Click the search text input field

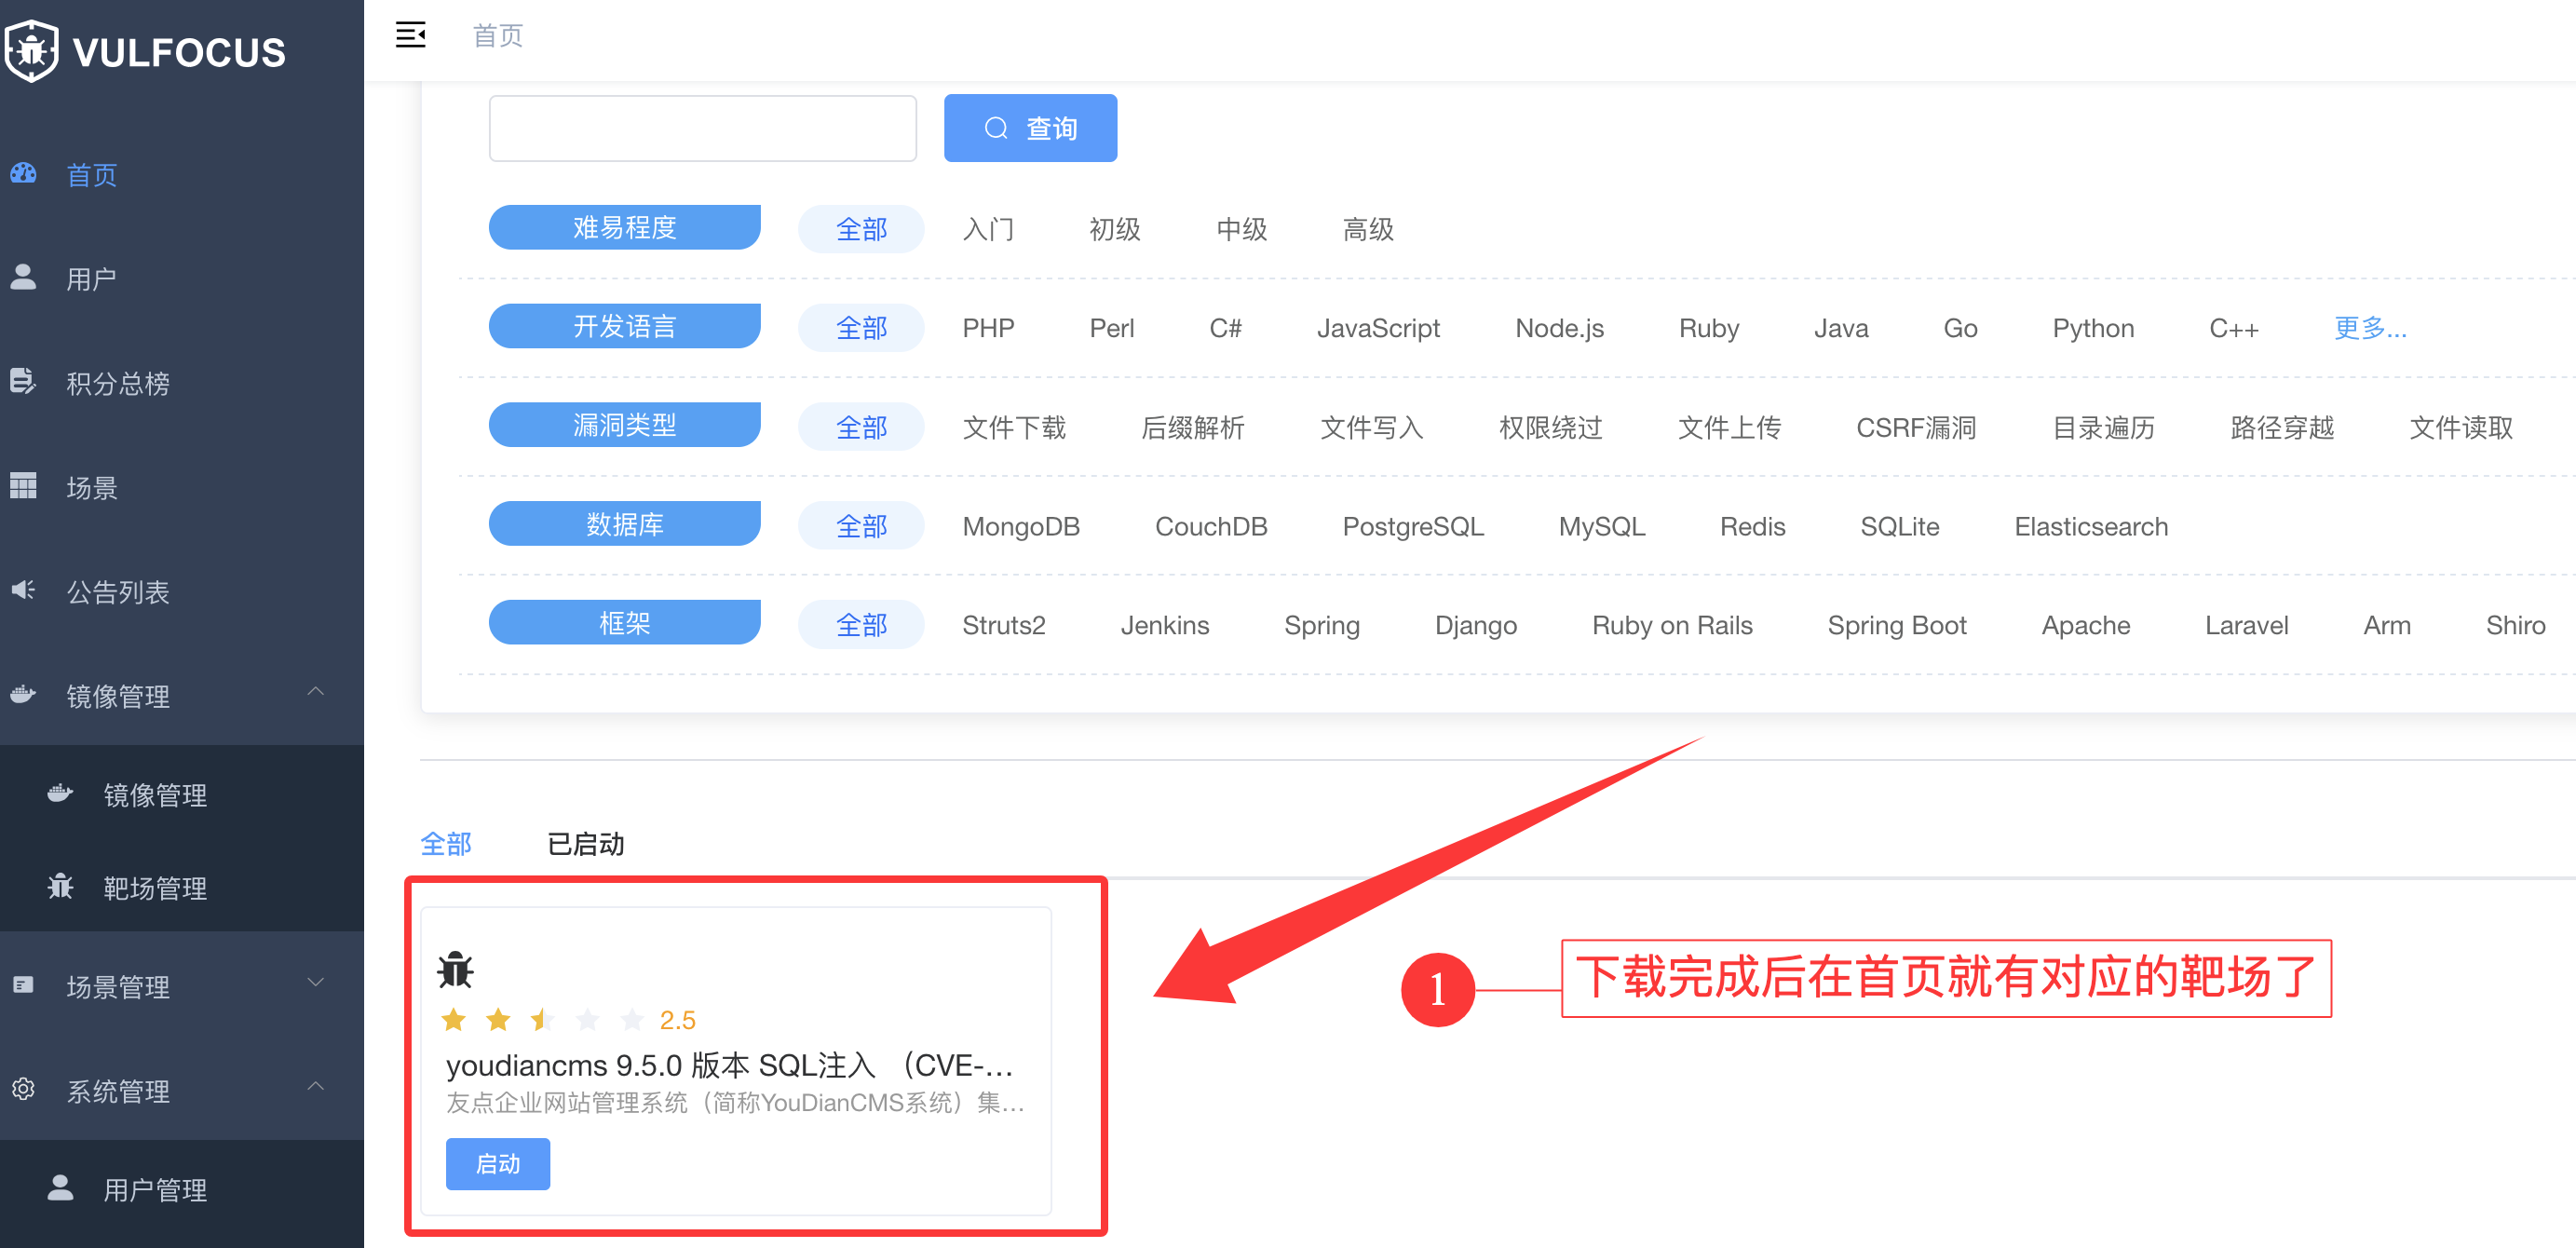pyautogui.click(x=702, y=128)
